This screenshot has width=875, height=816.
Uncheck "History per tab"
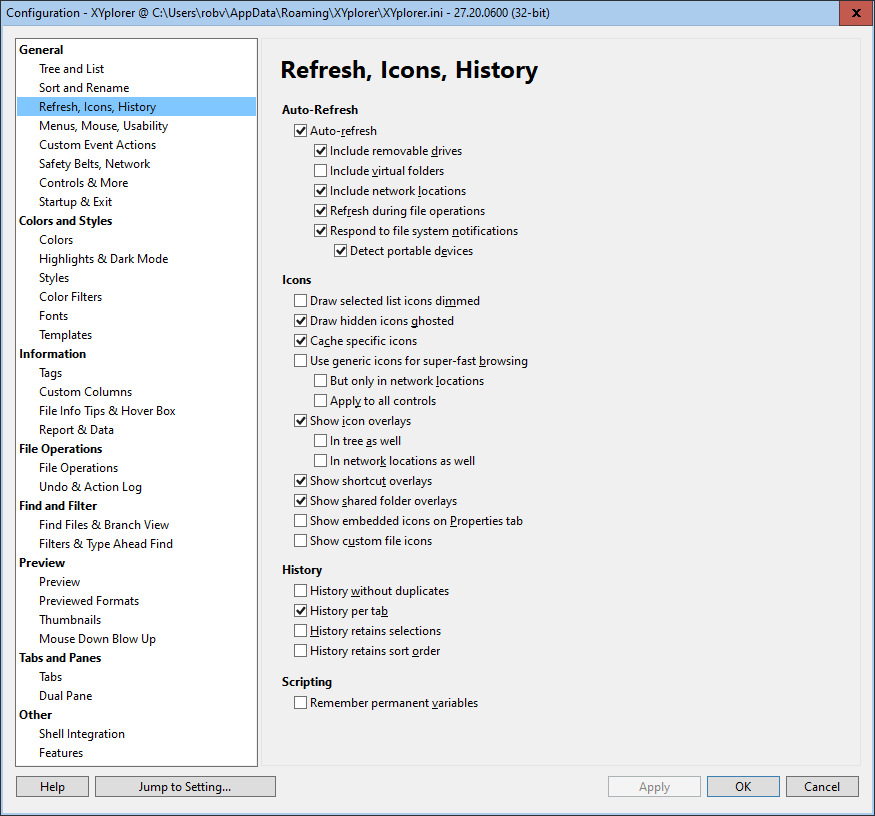click(x=300, y=610)
